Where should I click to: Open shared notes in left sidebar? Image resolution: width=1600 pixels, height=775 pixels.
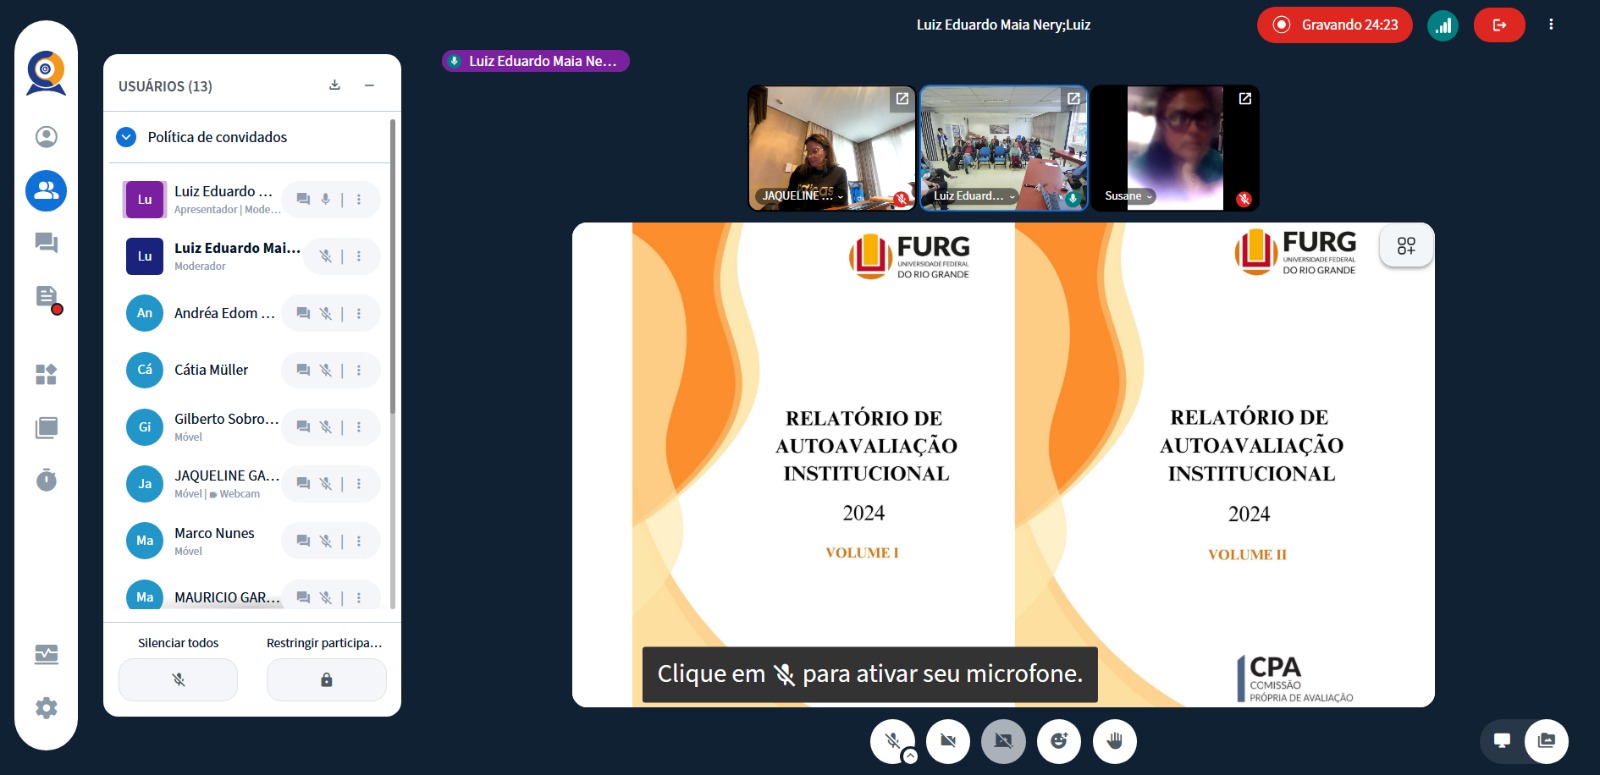pyautogui.click(x=46, y=297)
